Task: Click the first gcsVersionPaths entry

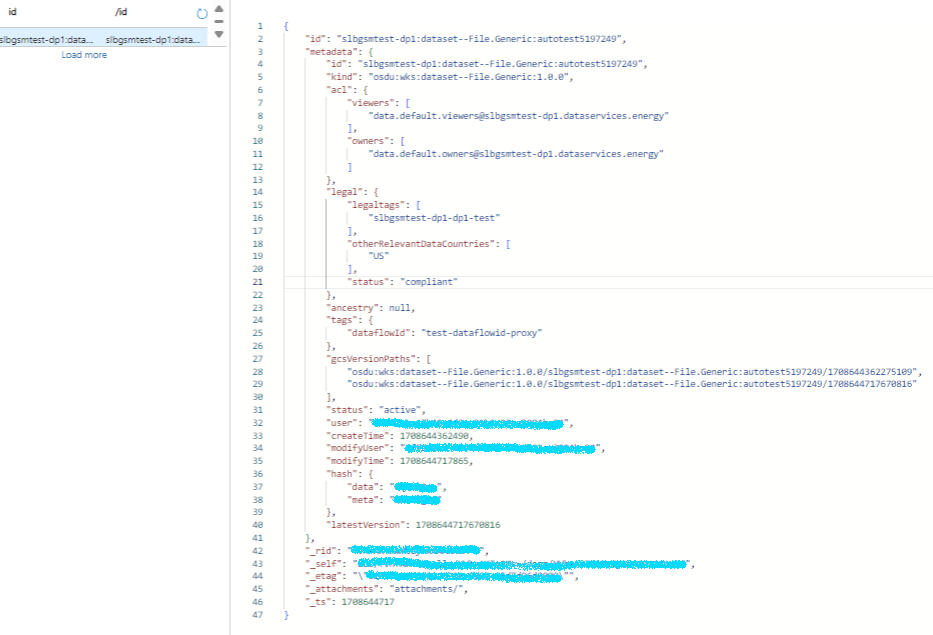Action: (632, 372)
